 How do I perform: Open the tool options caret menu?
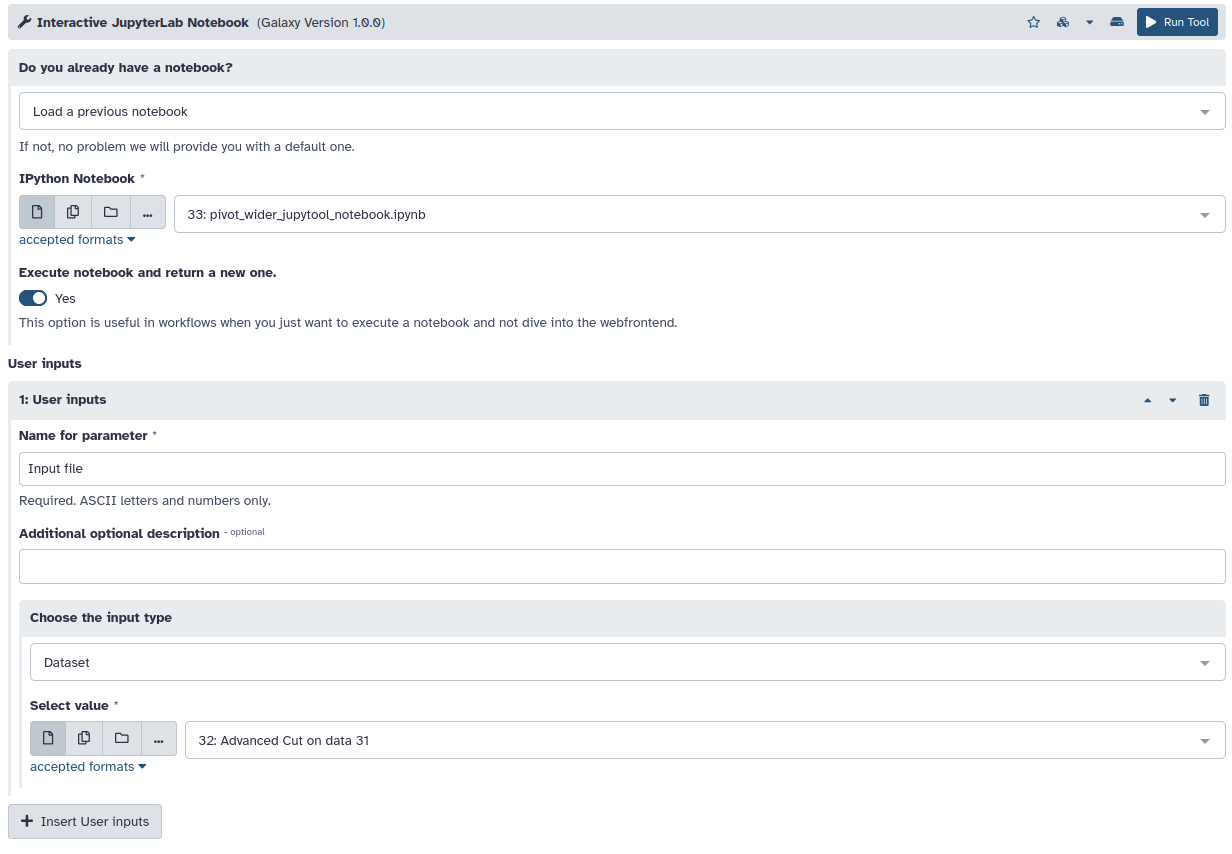tap(1089, 22)
